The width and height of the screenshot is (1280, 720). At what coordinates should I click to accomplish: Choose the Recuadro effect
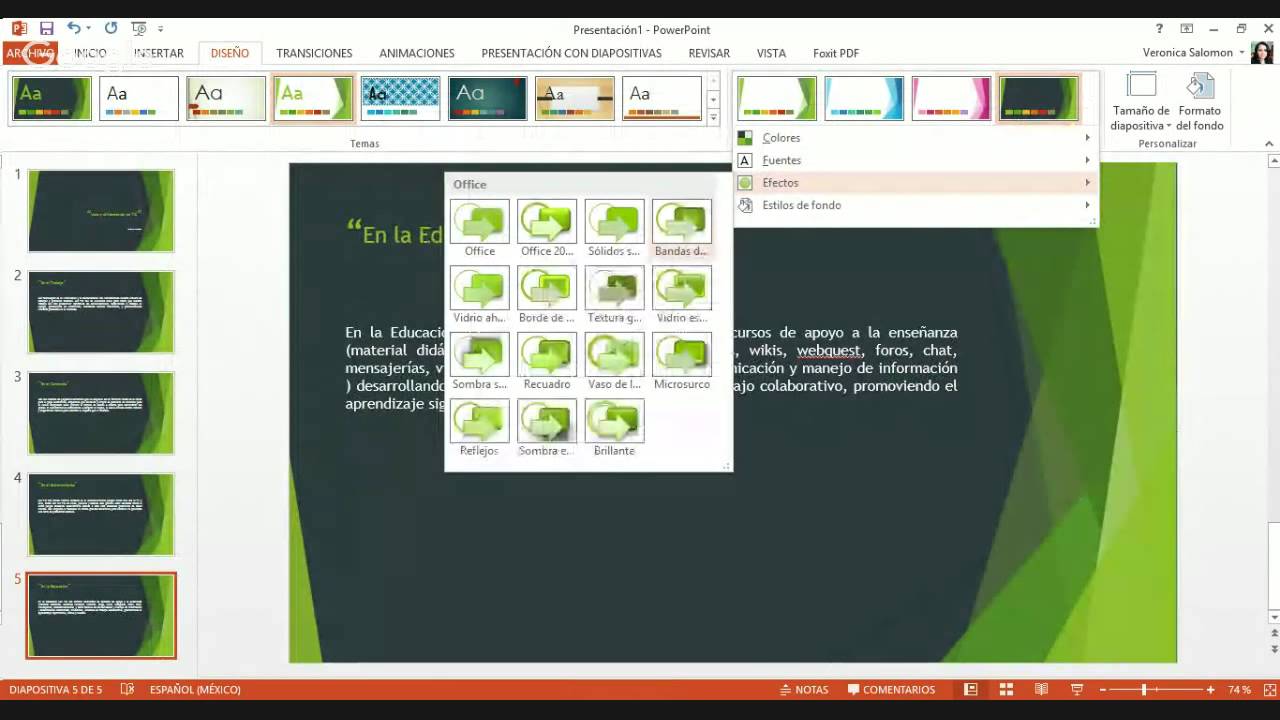[547, 362]
